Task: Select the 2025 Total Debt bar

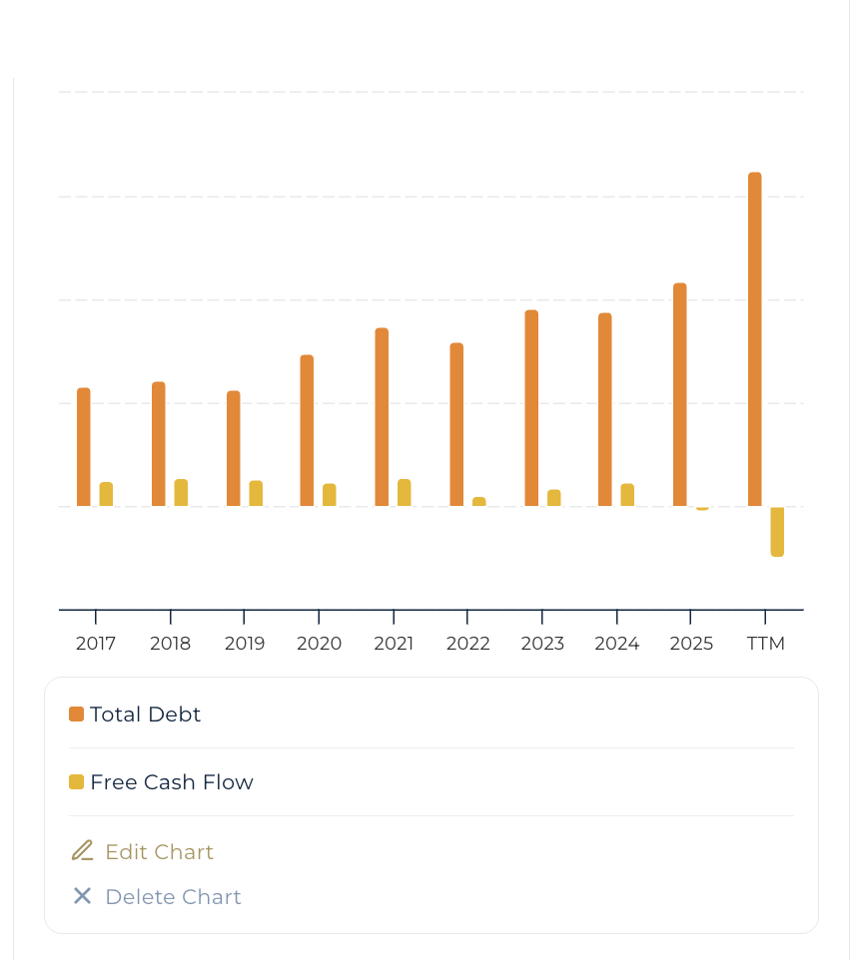Action: coord(680,395)
